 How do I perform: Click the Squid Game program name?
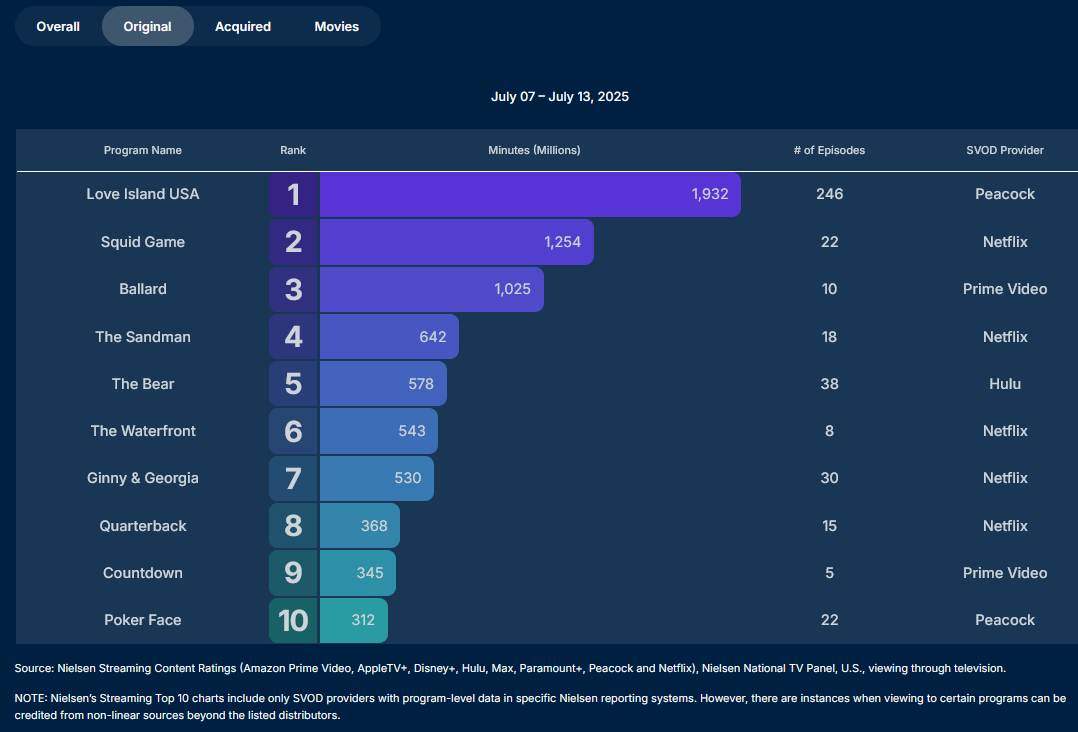[143, 242]
